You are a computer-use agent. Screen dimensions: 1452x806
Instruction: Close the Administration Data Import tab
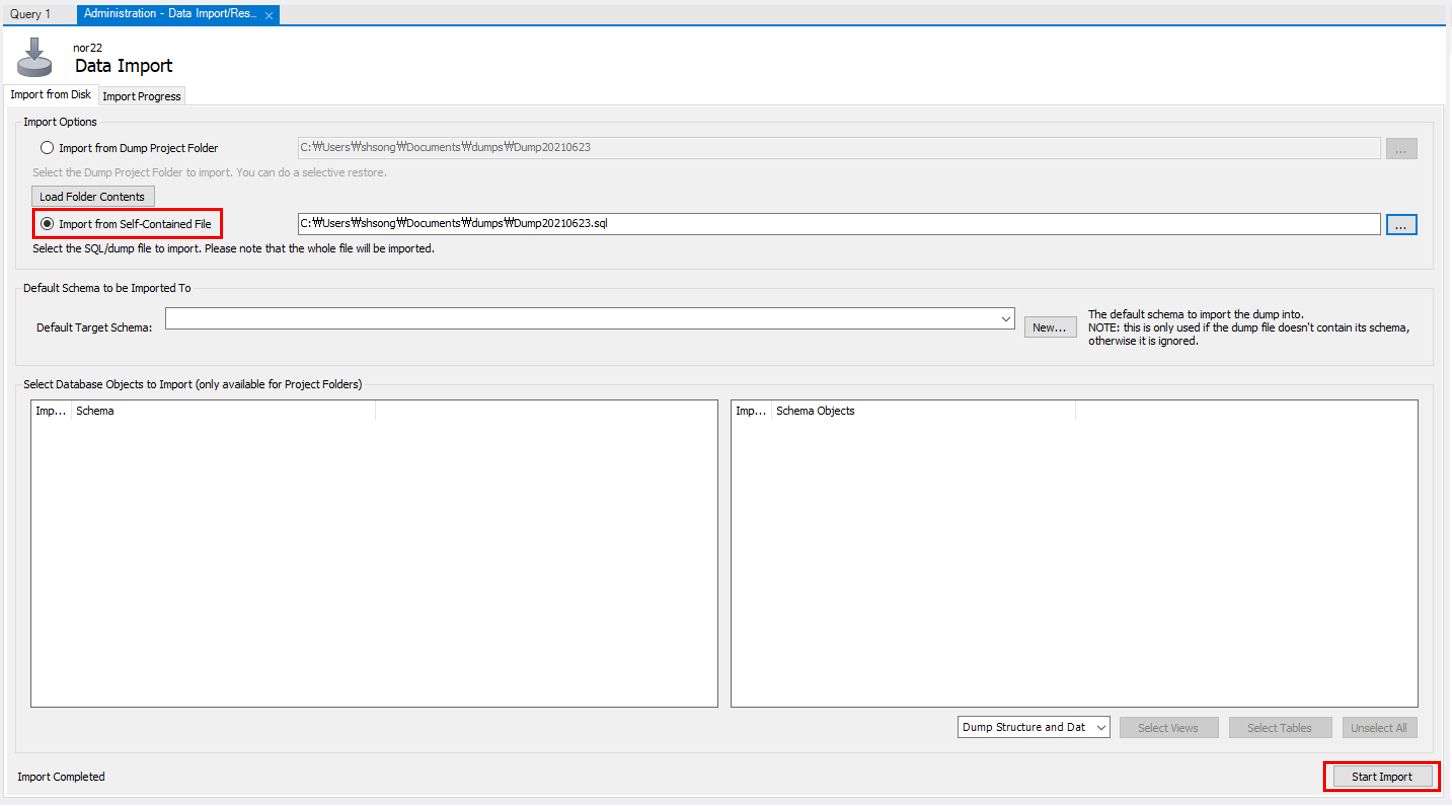(269, 16)
